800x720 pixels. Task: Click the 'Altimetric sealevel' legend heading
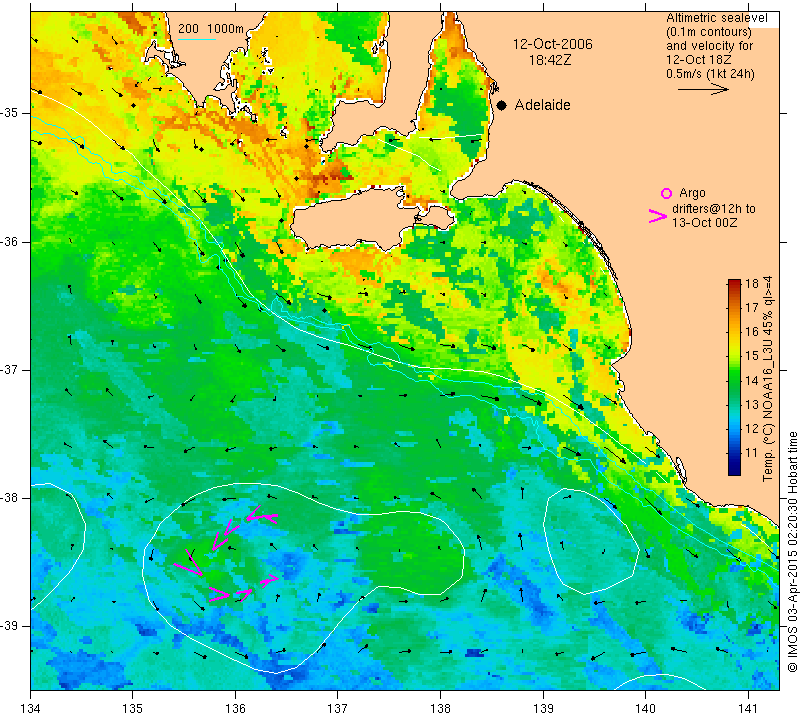point(717,18)
